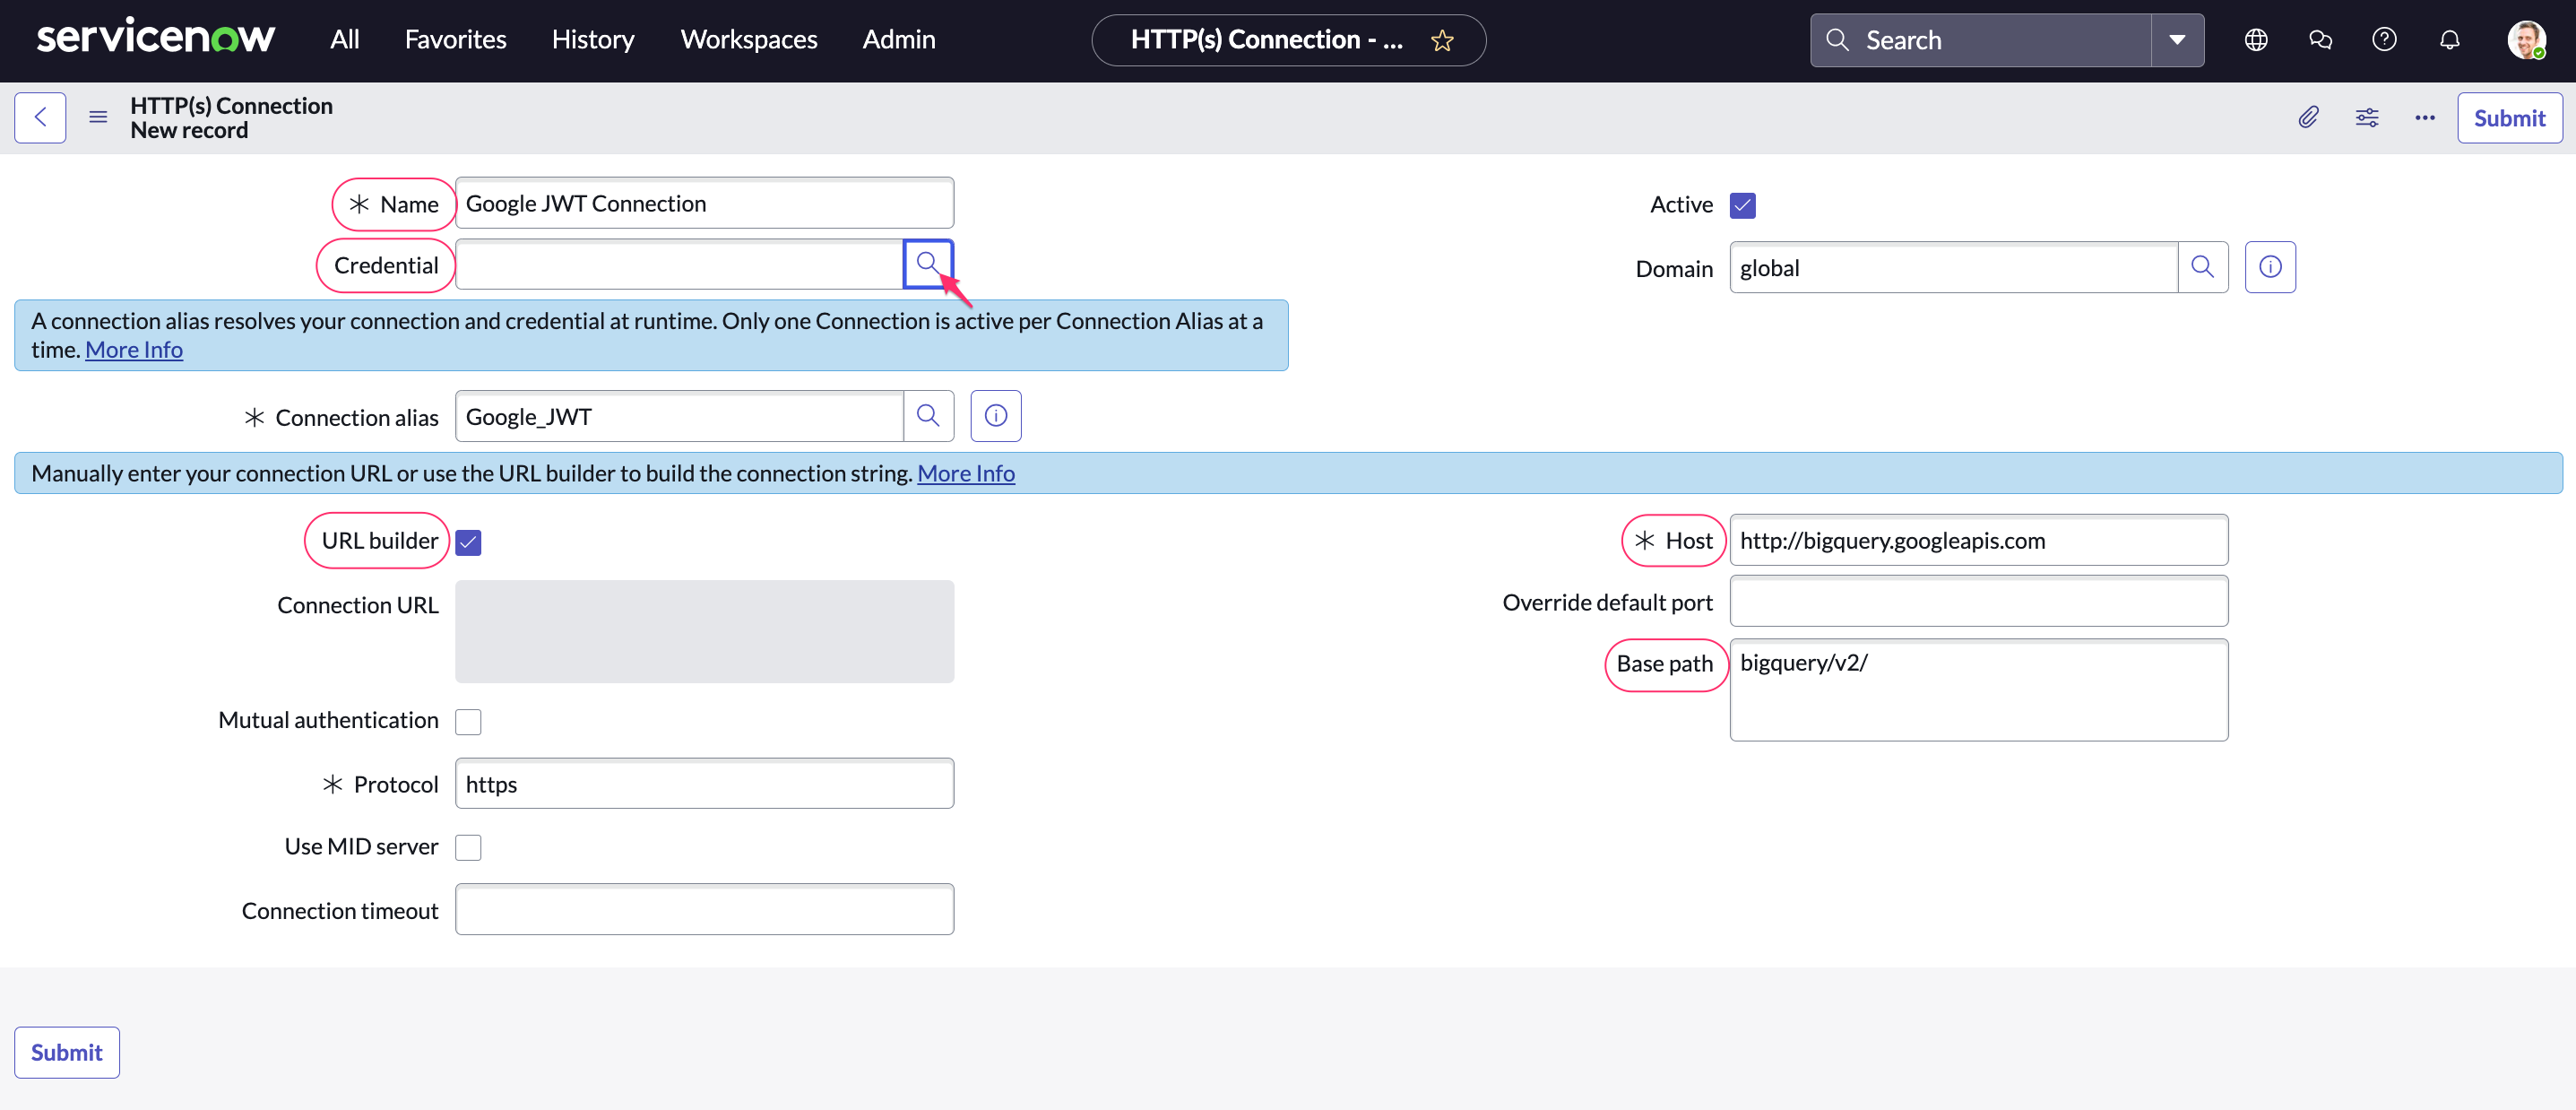Open the notifications bell icon
The width and height of the screenshot is (2576, 1110).
[2449, 40]
